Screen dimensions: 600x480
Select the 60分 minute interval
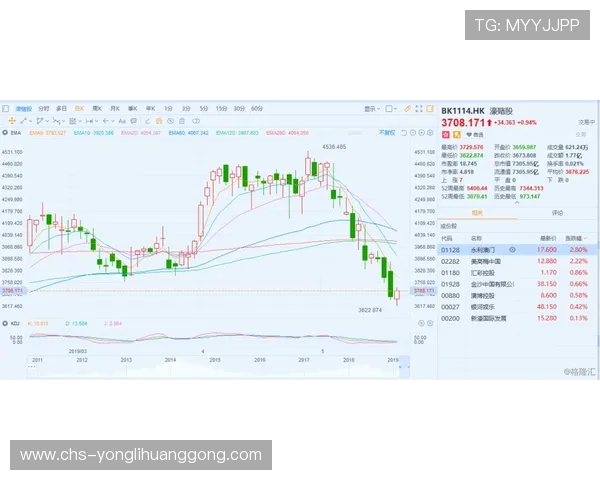(x=256, y=108)
